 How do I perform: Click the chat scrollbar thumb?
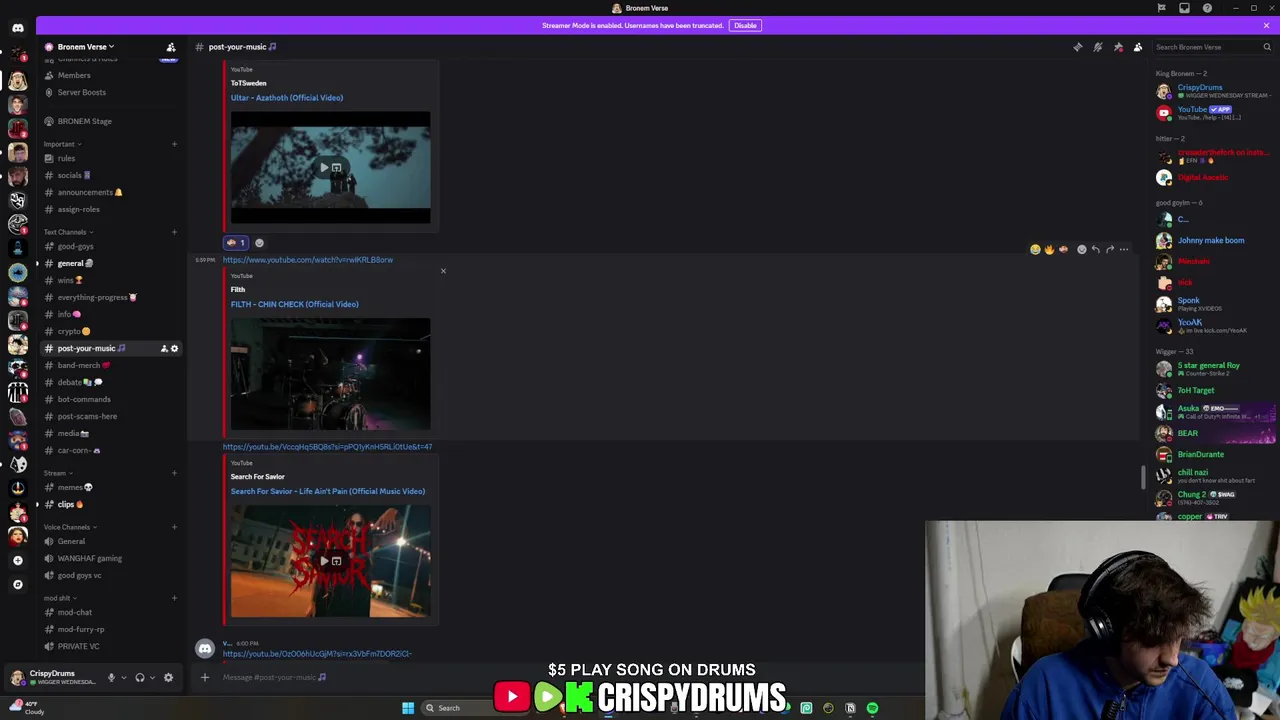pos(1143,477)
